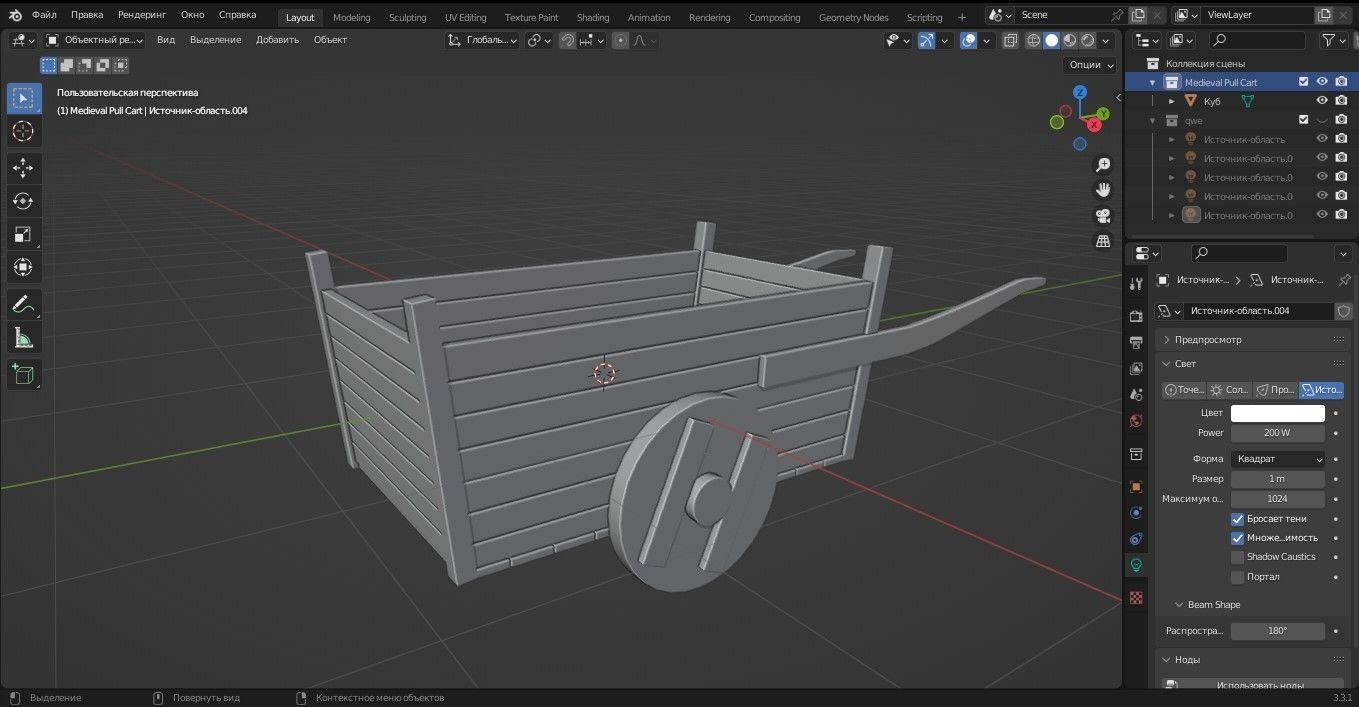Image resolution: width=1359 pixels, height=707 pixels.
Task: Open the Добавить viewport menu
Action: point(277,40)
